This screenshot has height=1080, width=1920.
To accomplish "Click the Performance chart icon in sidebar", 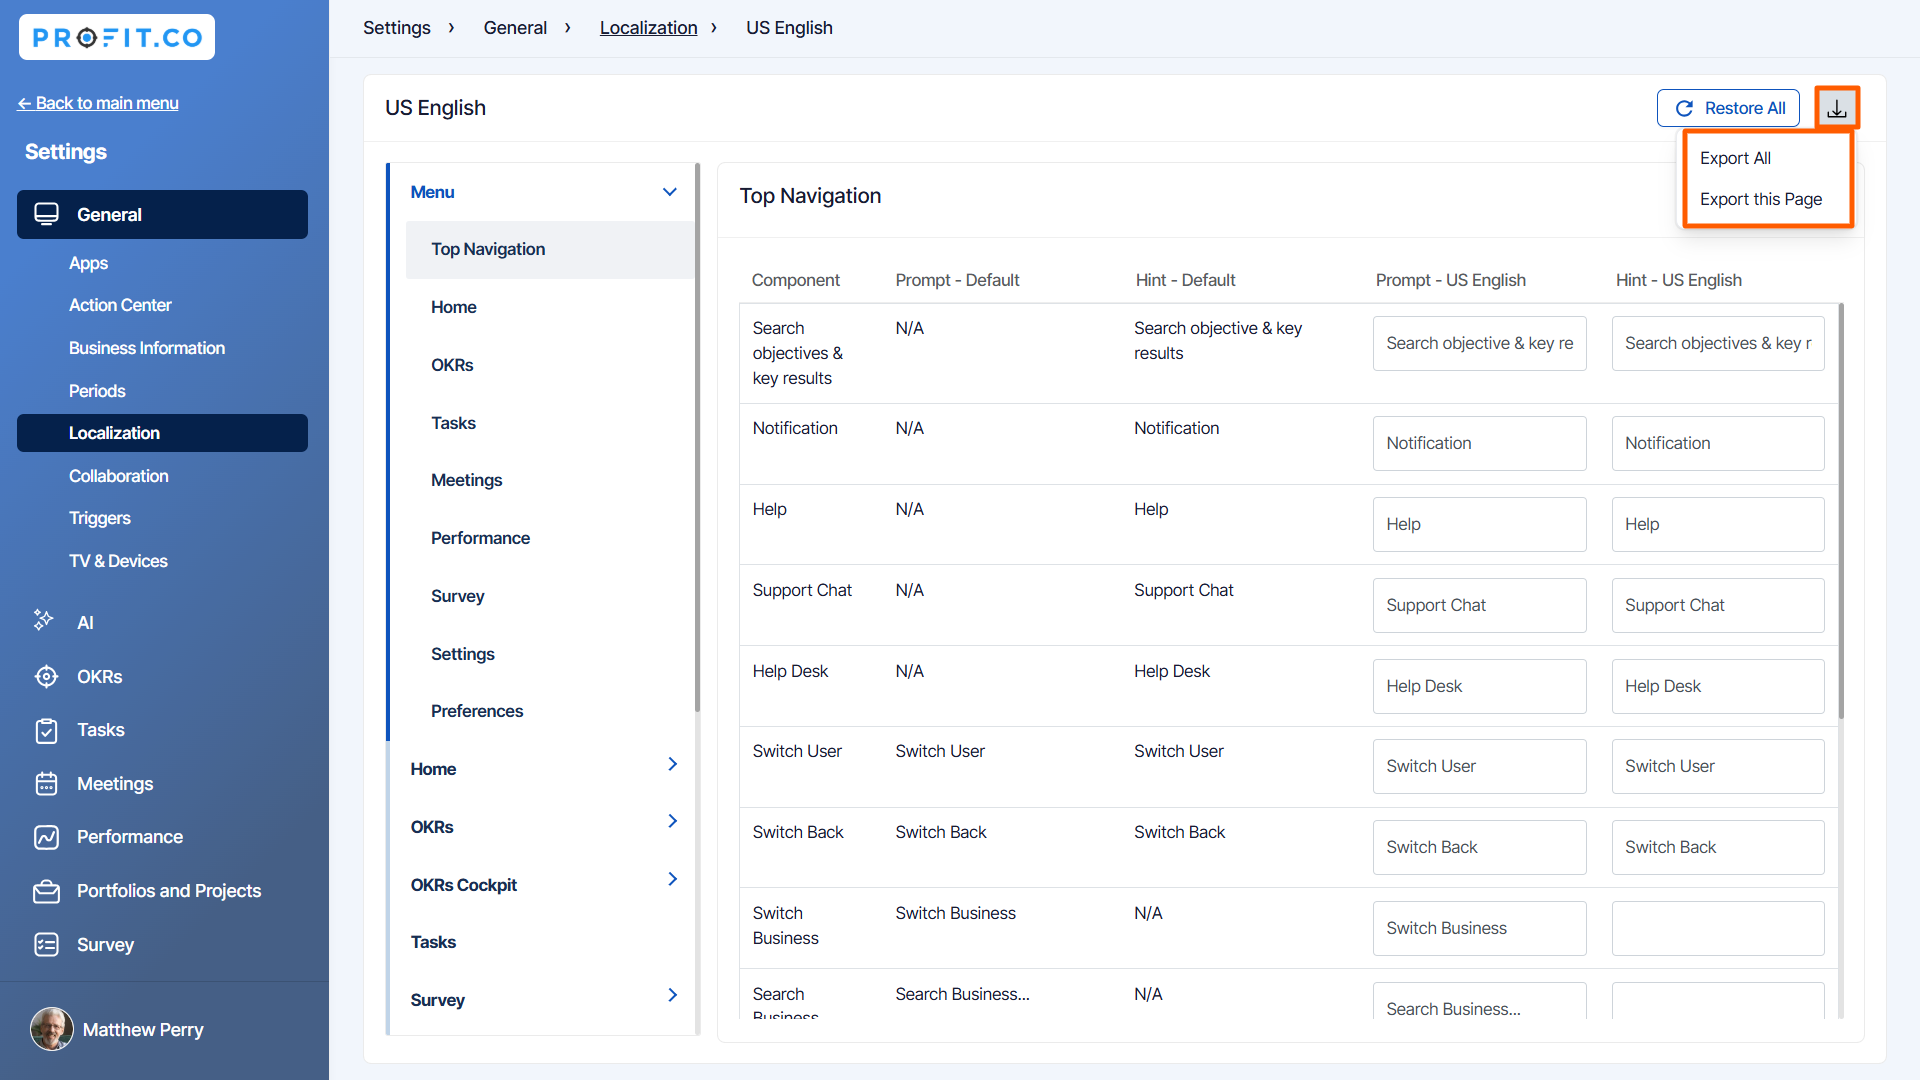I will (46, 837).
